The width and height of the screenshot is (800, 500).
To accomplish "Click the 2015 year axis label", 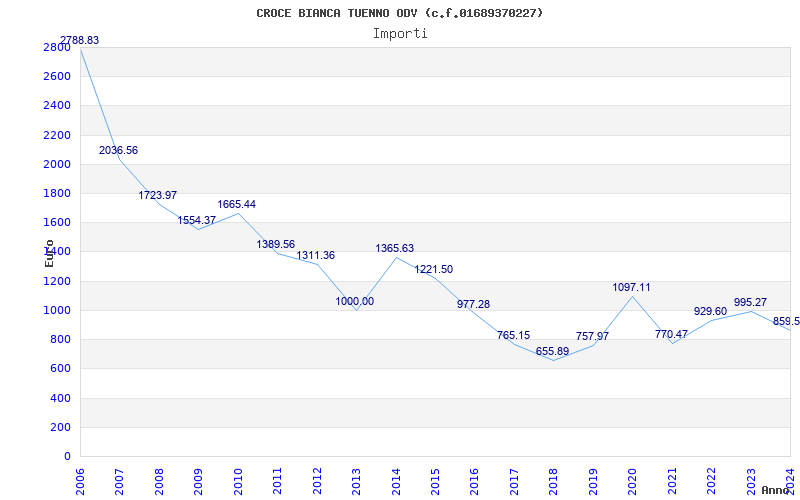I will pos(435,481).
